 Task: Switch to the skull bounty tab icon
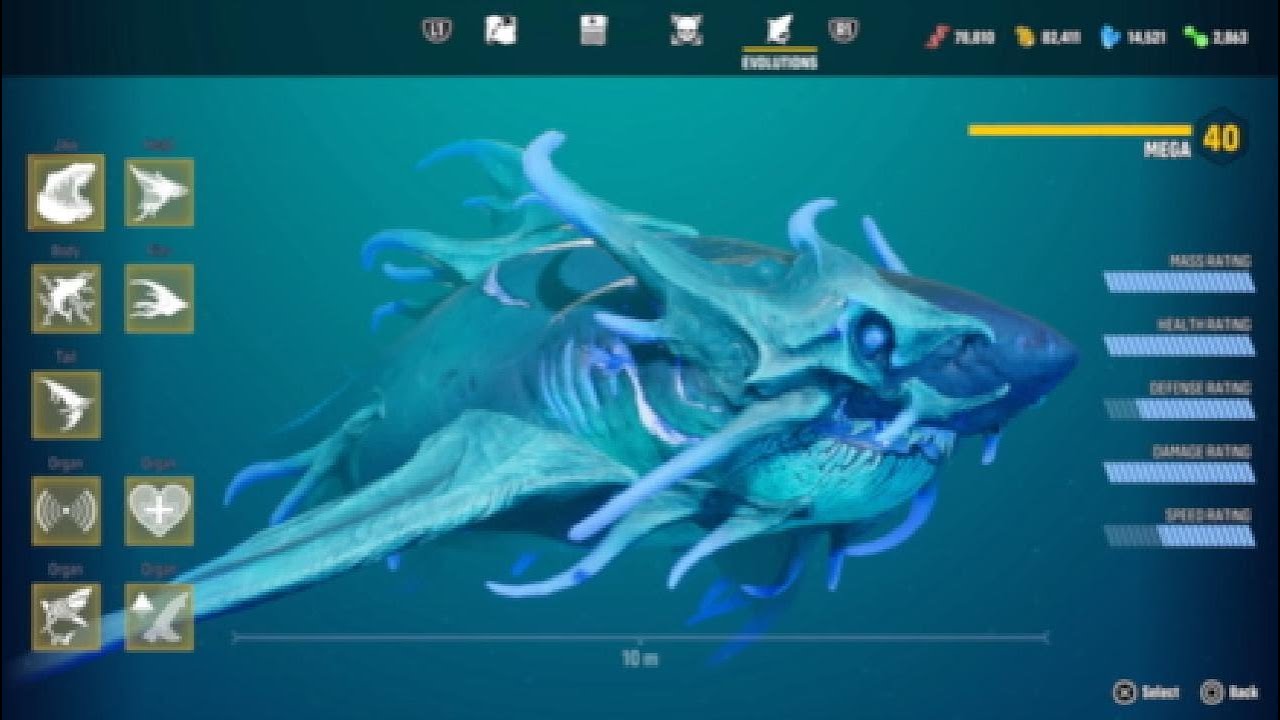(x=685, y=30)
